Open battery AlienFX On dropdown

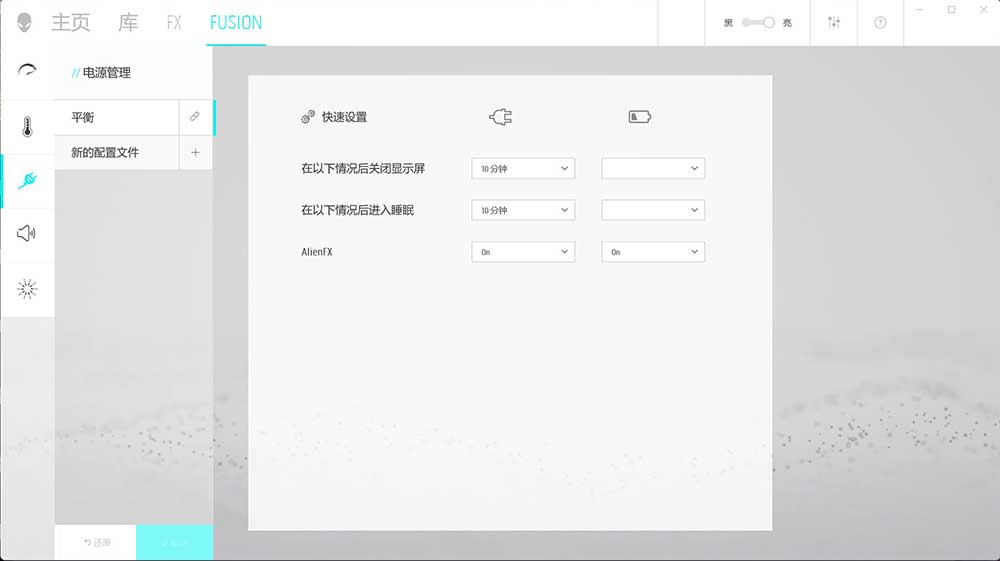653,252
